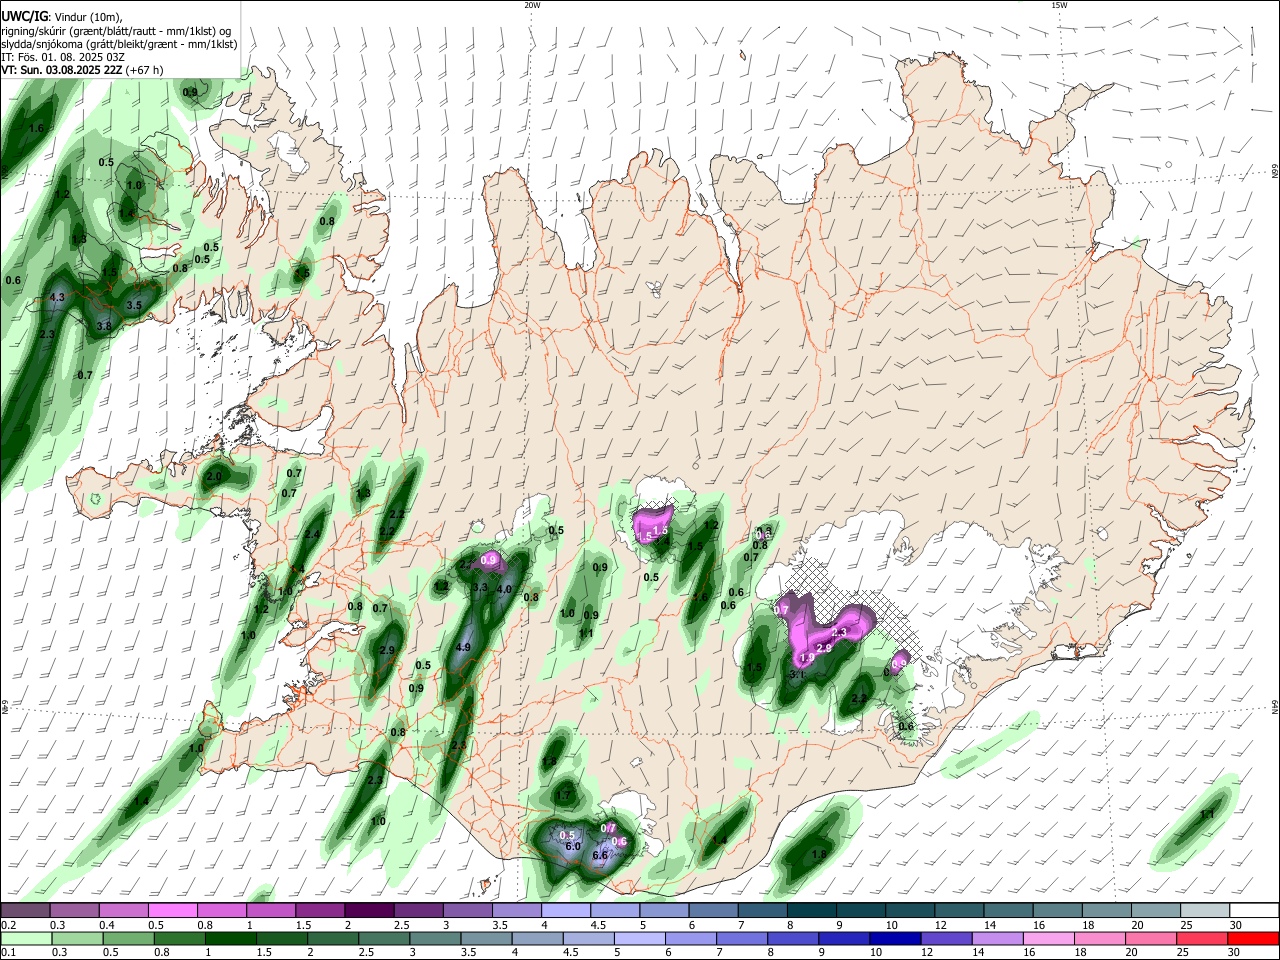Click the 6.0 precipitation value on the south coast
This screenshot has height=960, width=1280.
(573, 846)
